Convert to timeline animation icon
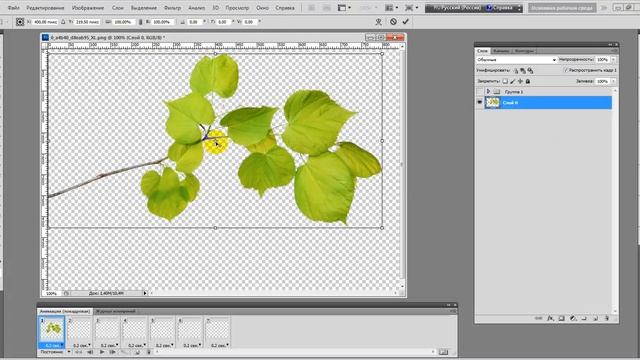The height and width of the screenshot is (360, 640). 443,352
